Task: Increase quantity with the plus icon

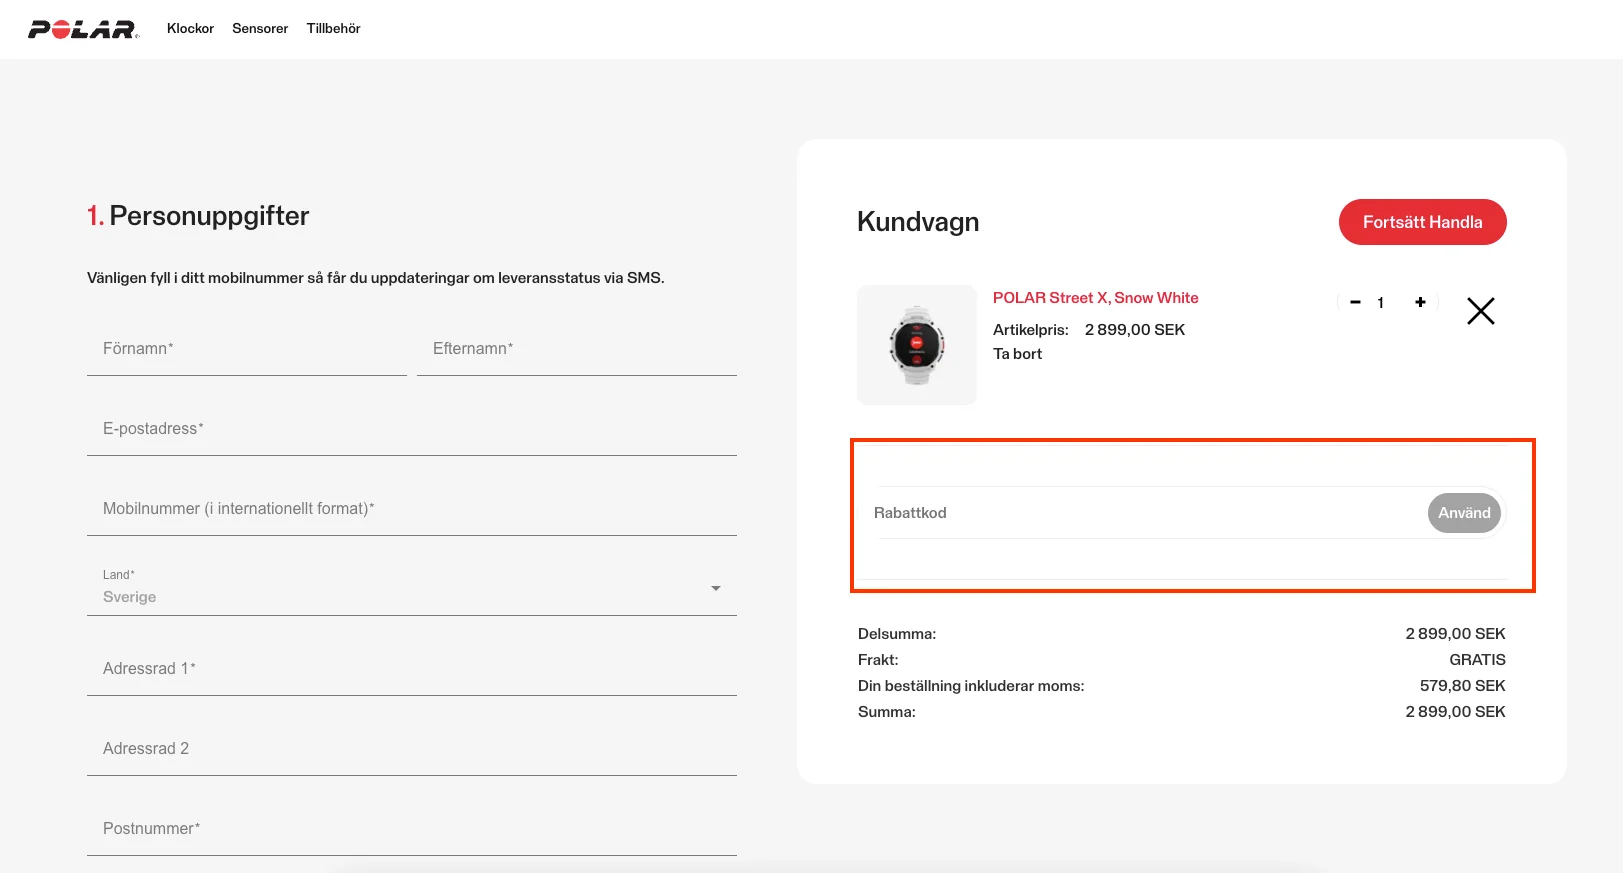Action: [x=1420, y=302]
